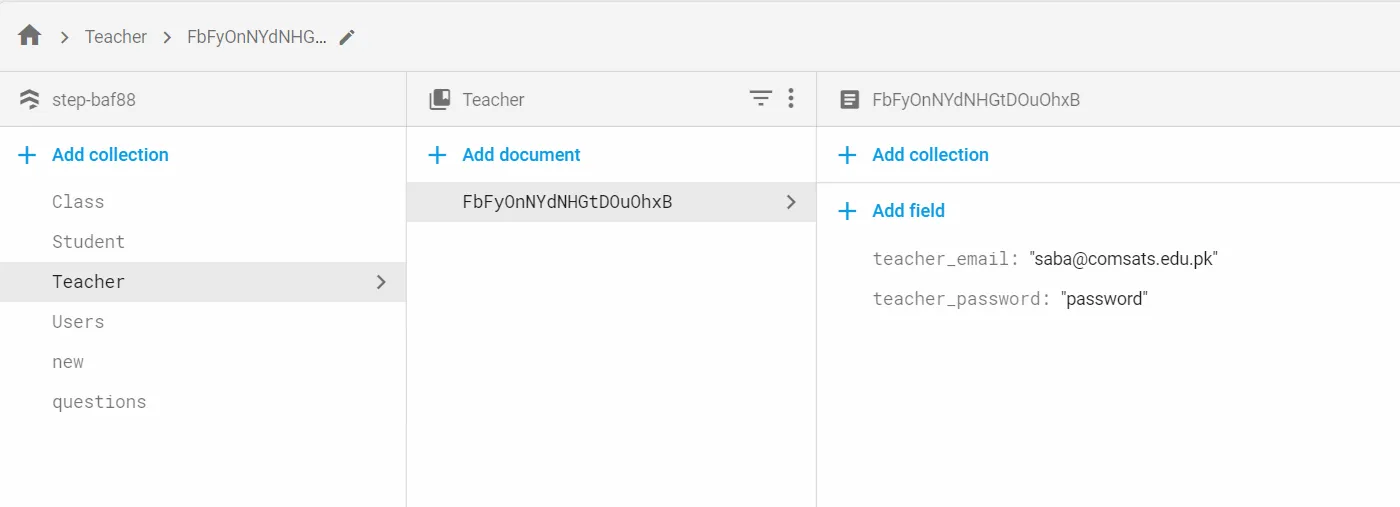
Task: Click the step-baf88 database icon
Action: (30, 99)
